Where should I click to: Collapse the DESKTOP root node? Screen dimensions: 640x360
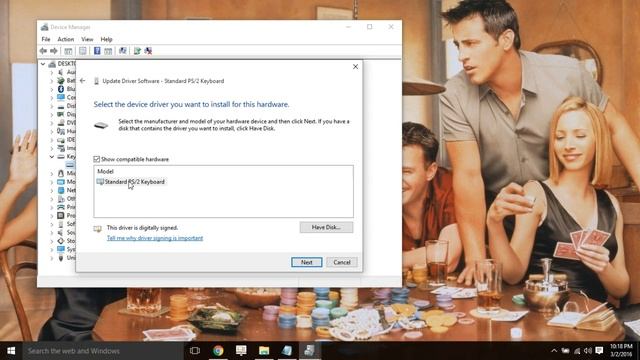(43, 64)
